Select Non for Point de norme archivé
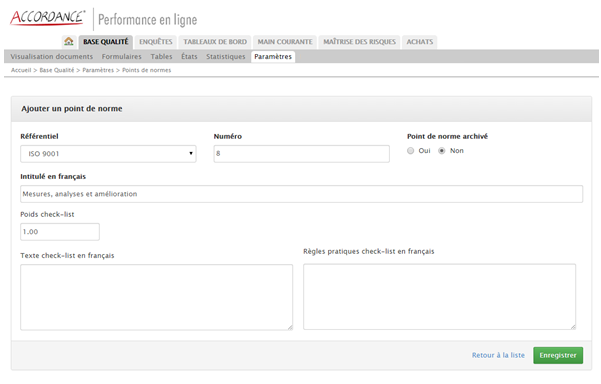This screenshot has height=384, width=601. (442, 151)
